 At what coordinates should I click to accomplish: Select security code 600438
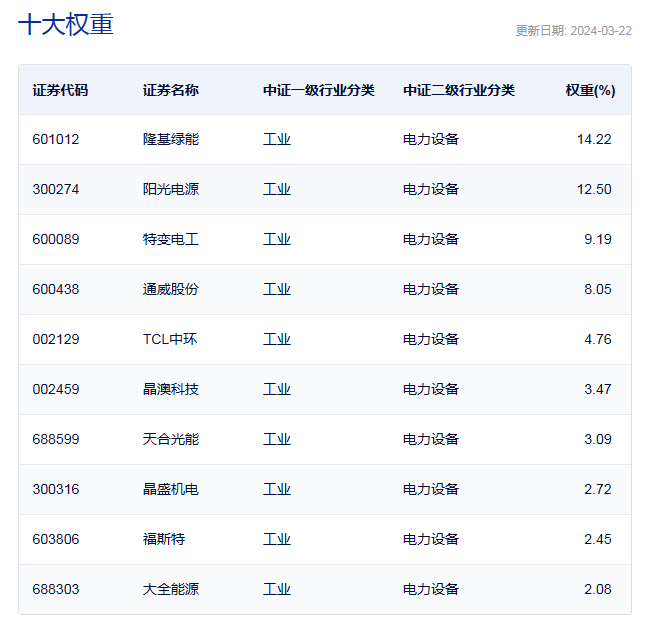(x=55, y=289)
